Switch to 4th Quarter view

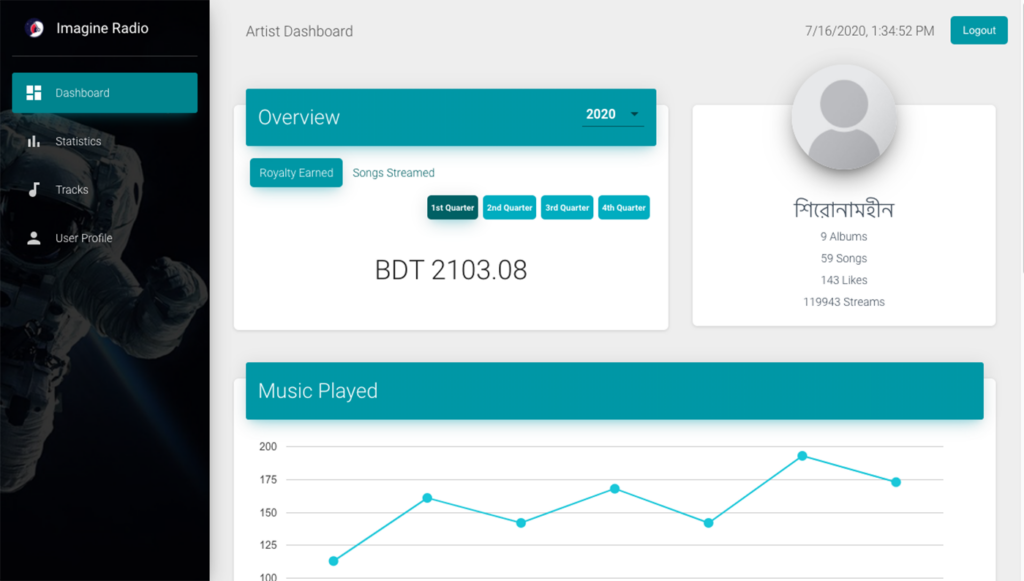624,208
